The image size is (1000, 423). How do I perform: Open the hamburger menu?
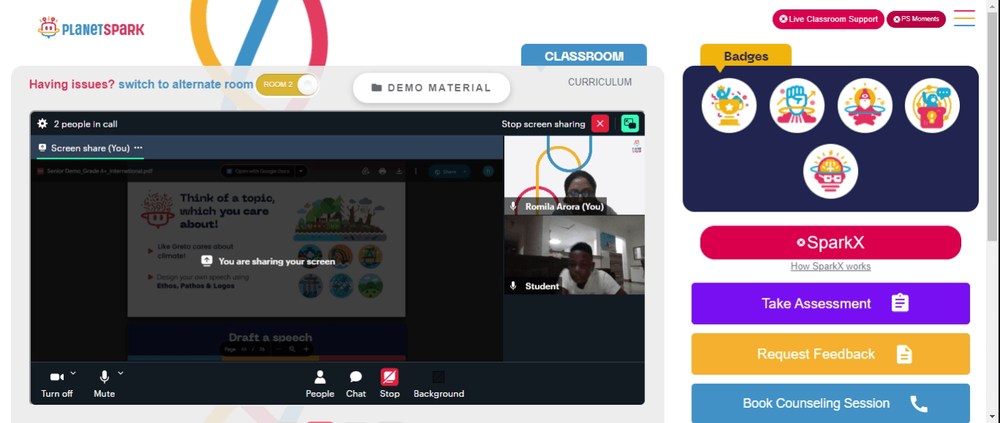[x=964, y=18]
